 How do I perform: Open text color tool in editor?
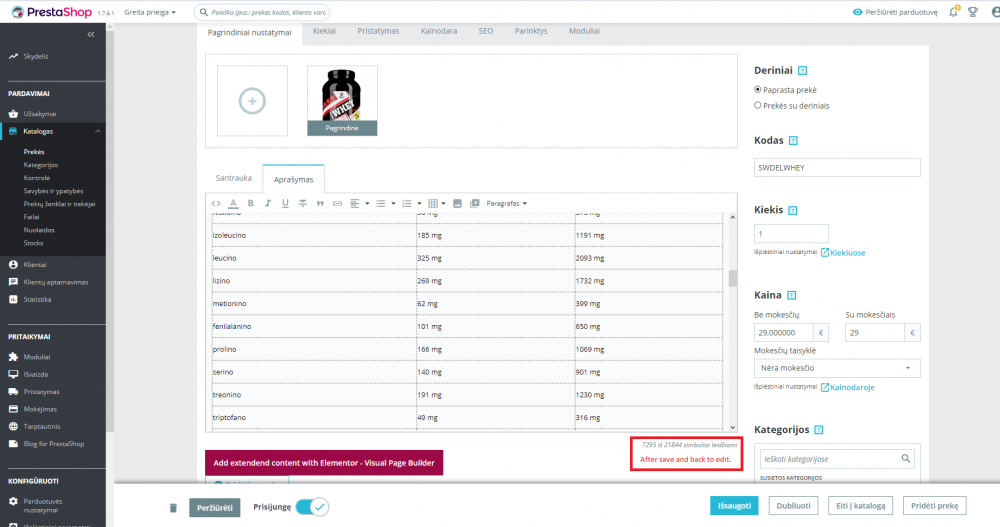coord(233,204)
